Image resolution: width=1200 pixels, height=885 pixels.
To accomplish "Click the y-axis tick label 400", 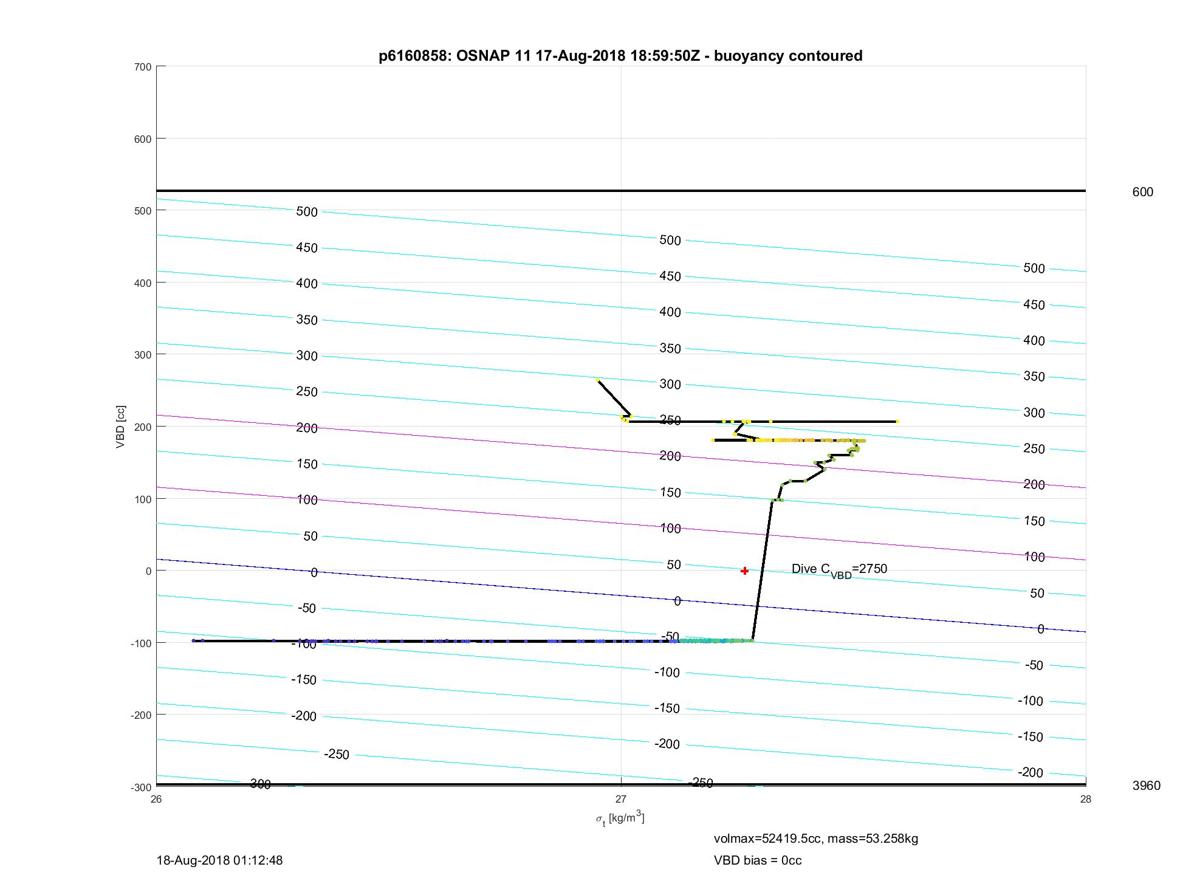I will (142, 283).
